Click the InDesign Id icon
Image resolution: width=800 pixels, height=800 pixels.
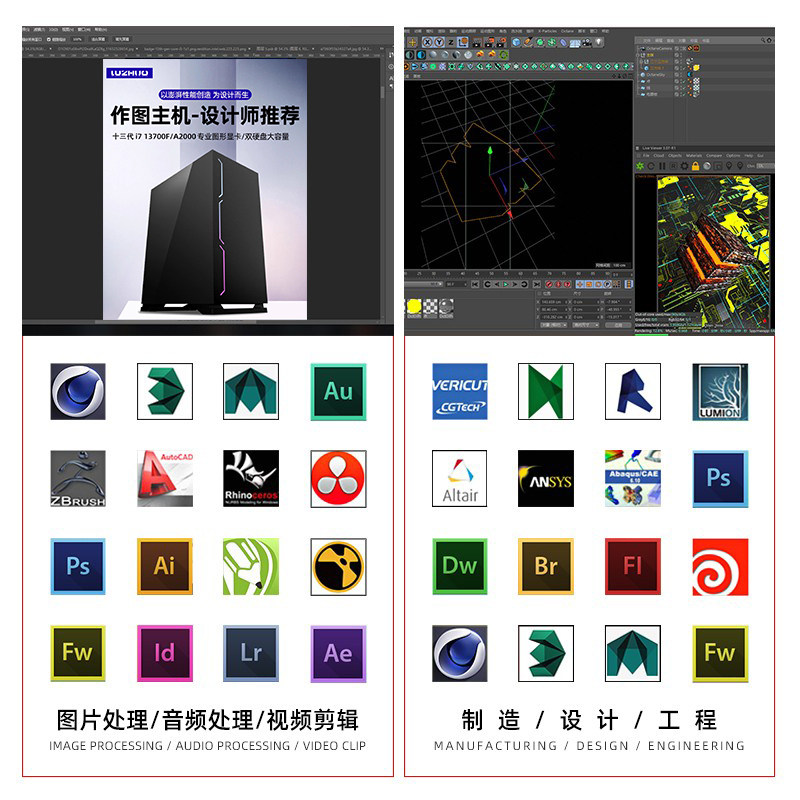(x=165, y=654)
